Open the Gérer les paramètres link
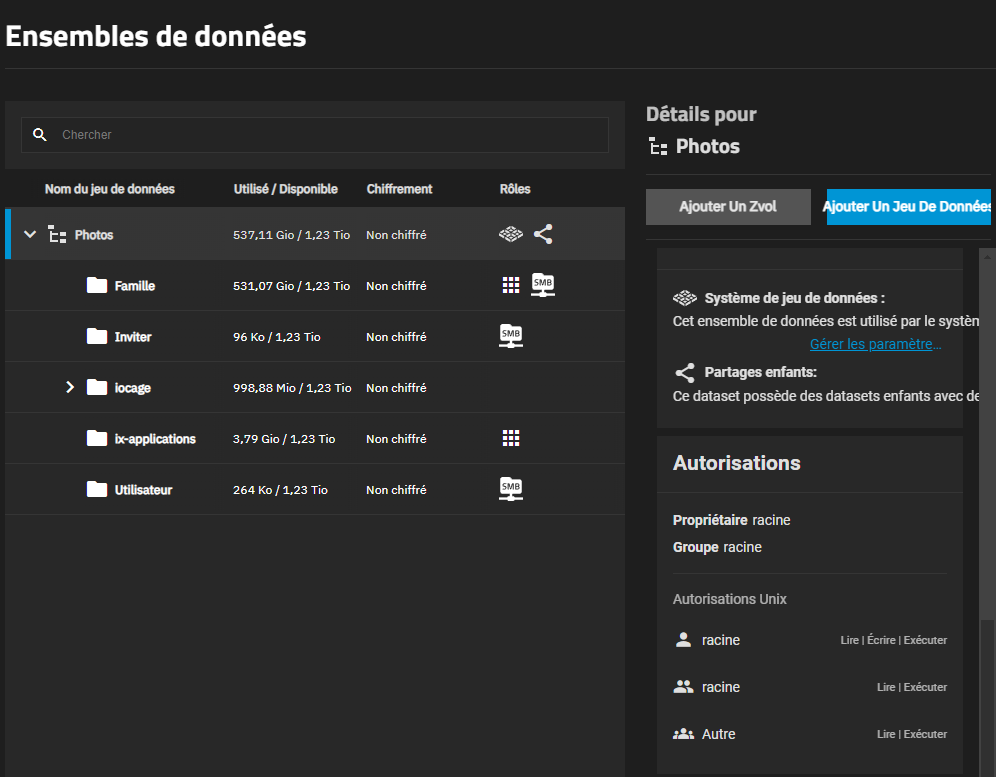Viewport: 996px width, 777px height. [x=875, y=344]
